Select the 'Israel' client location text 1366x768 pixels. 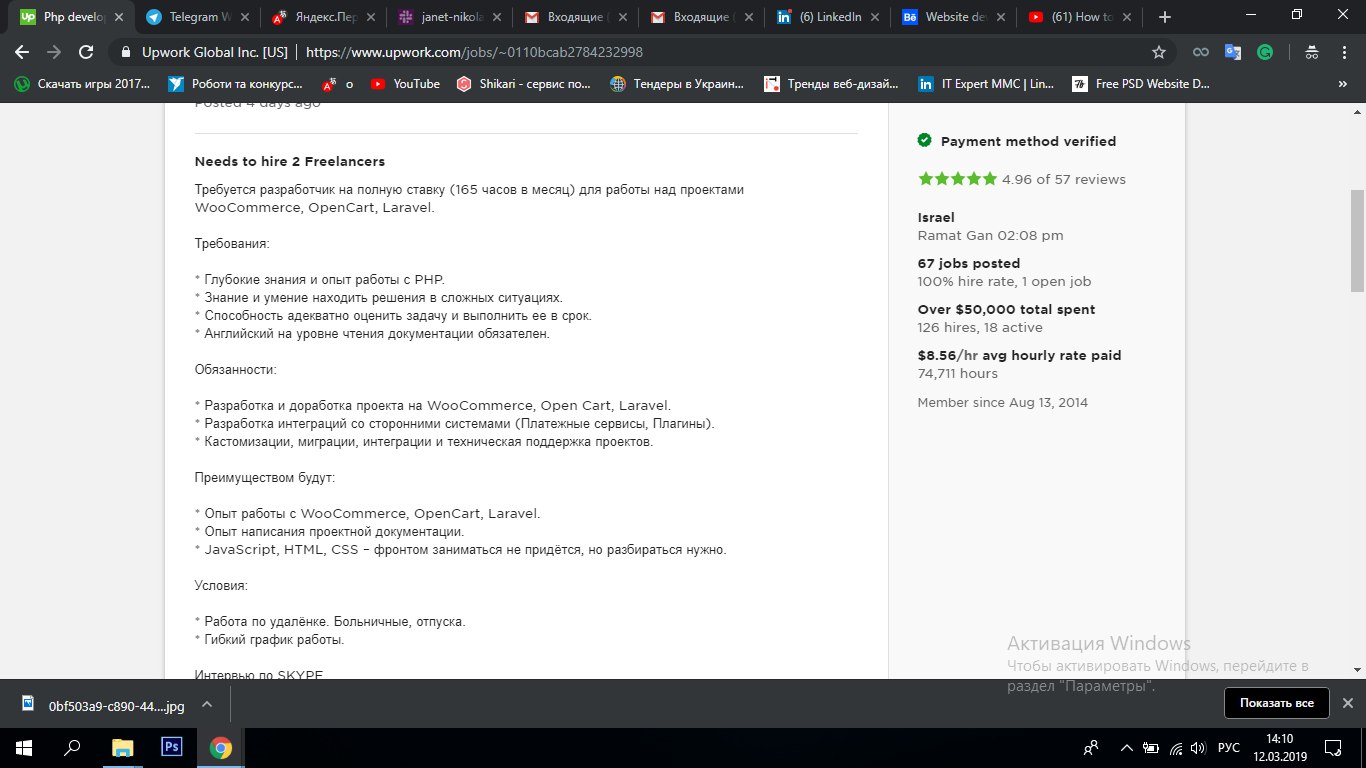pyautogui.click(x=936, y=218)
